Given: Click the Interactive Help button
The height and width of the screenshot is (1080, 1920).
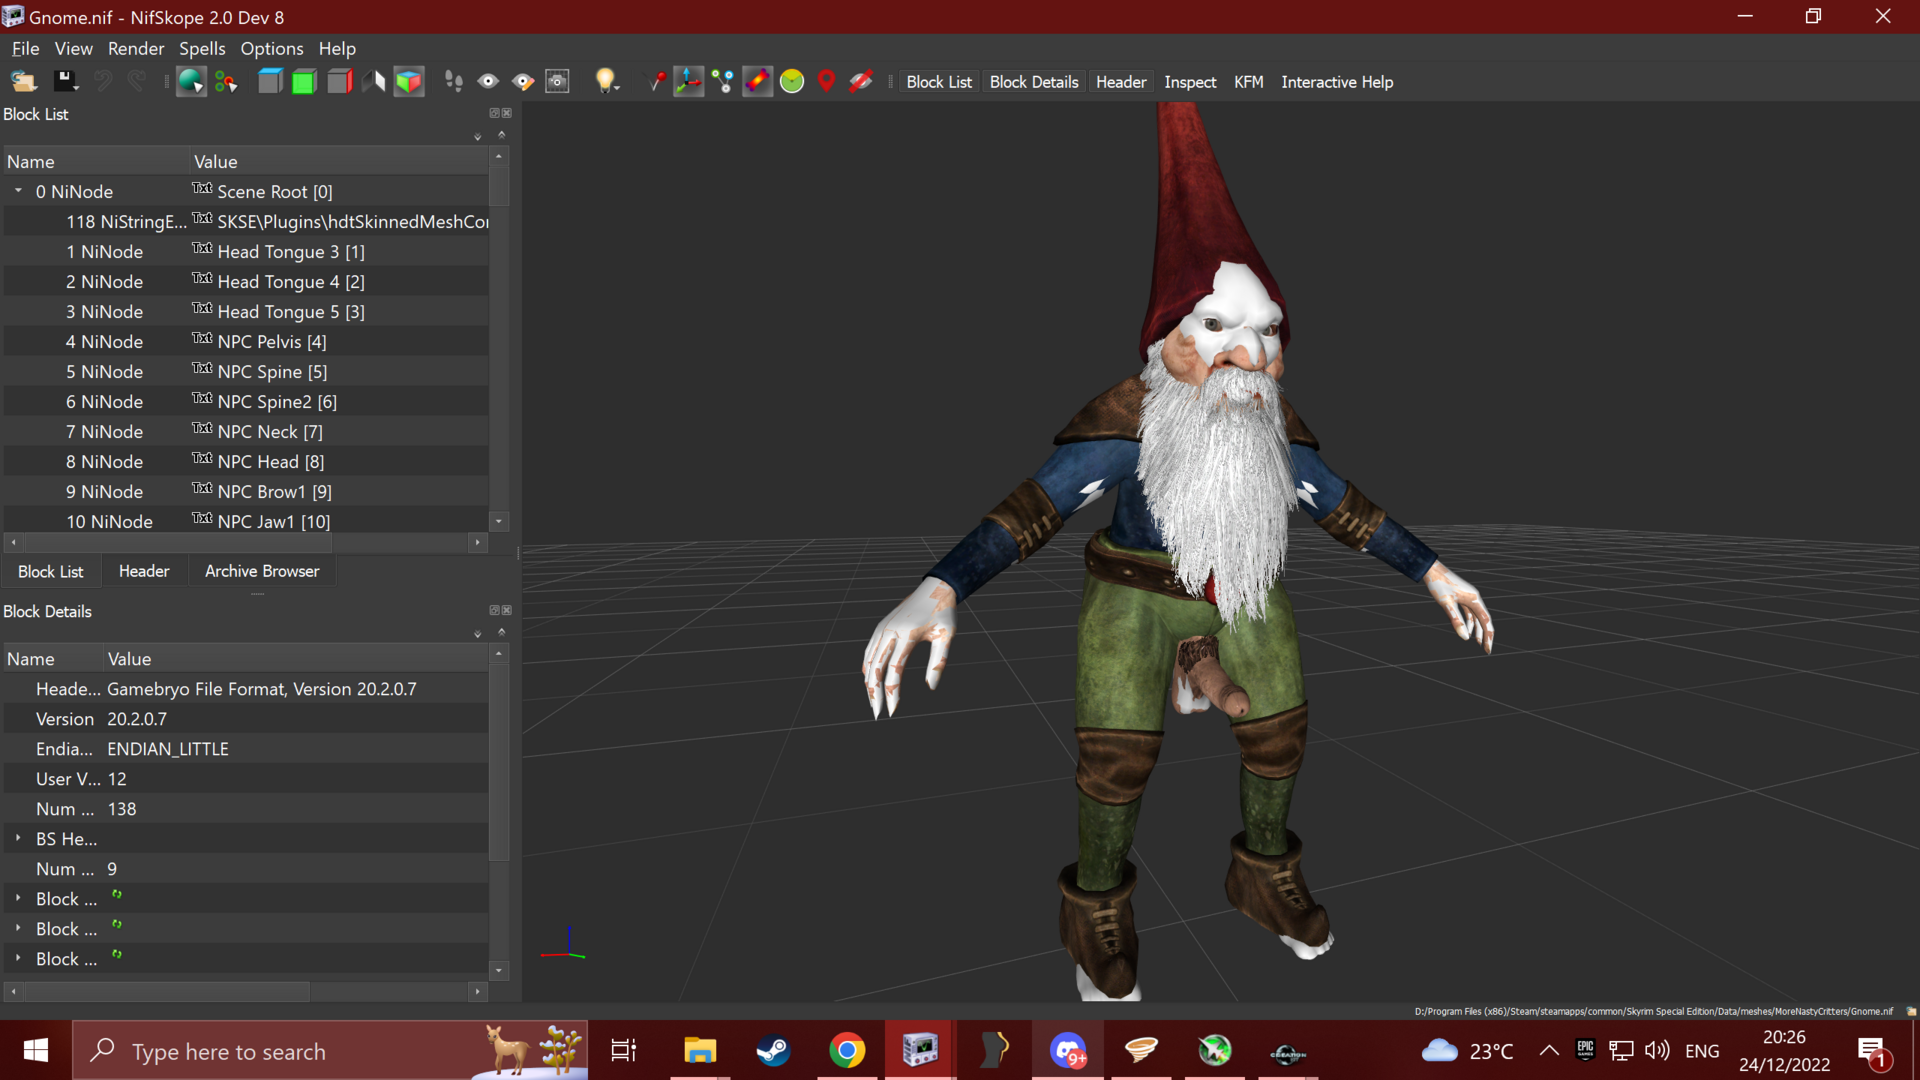Looking at the screenshot, I should (1337, 82).
